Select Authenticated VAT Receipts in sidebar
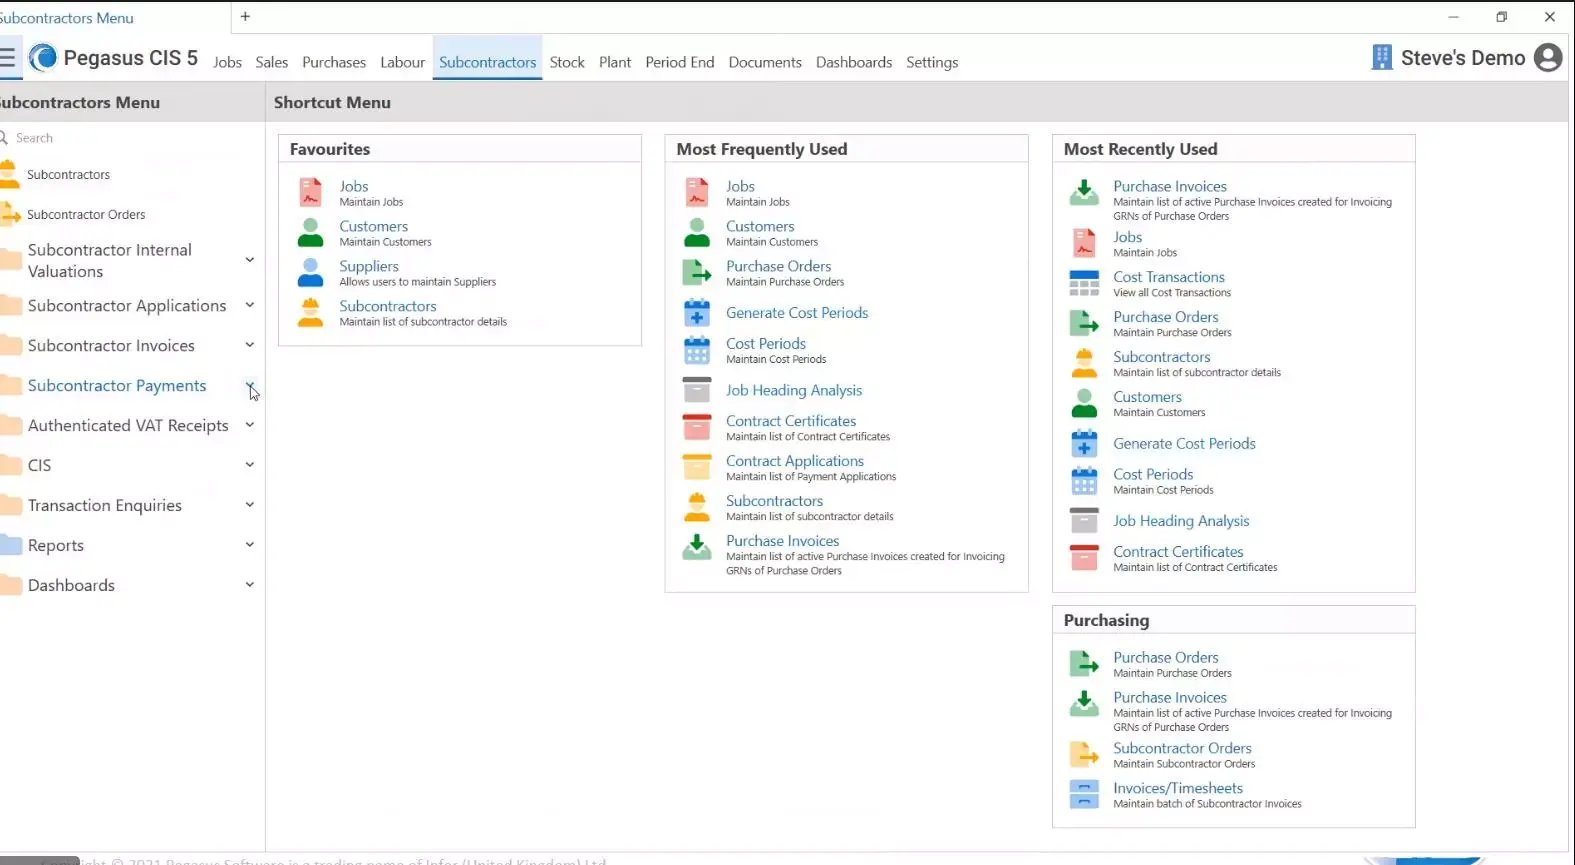1575x865 pixels. point(128,425)
